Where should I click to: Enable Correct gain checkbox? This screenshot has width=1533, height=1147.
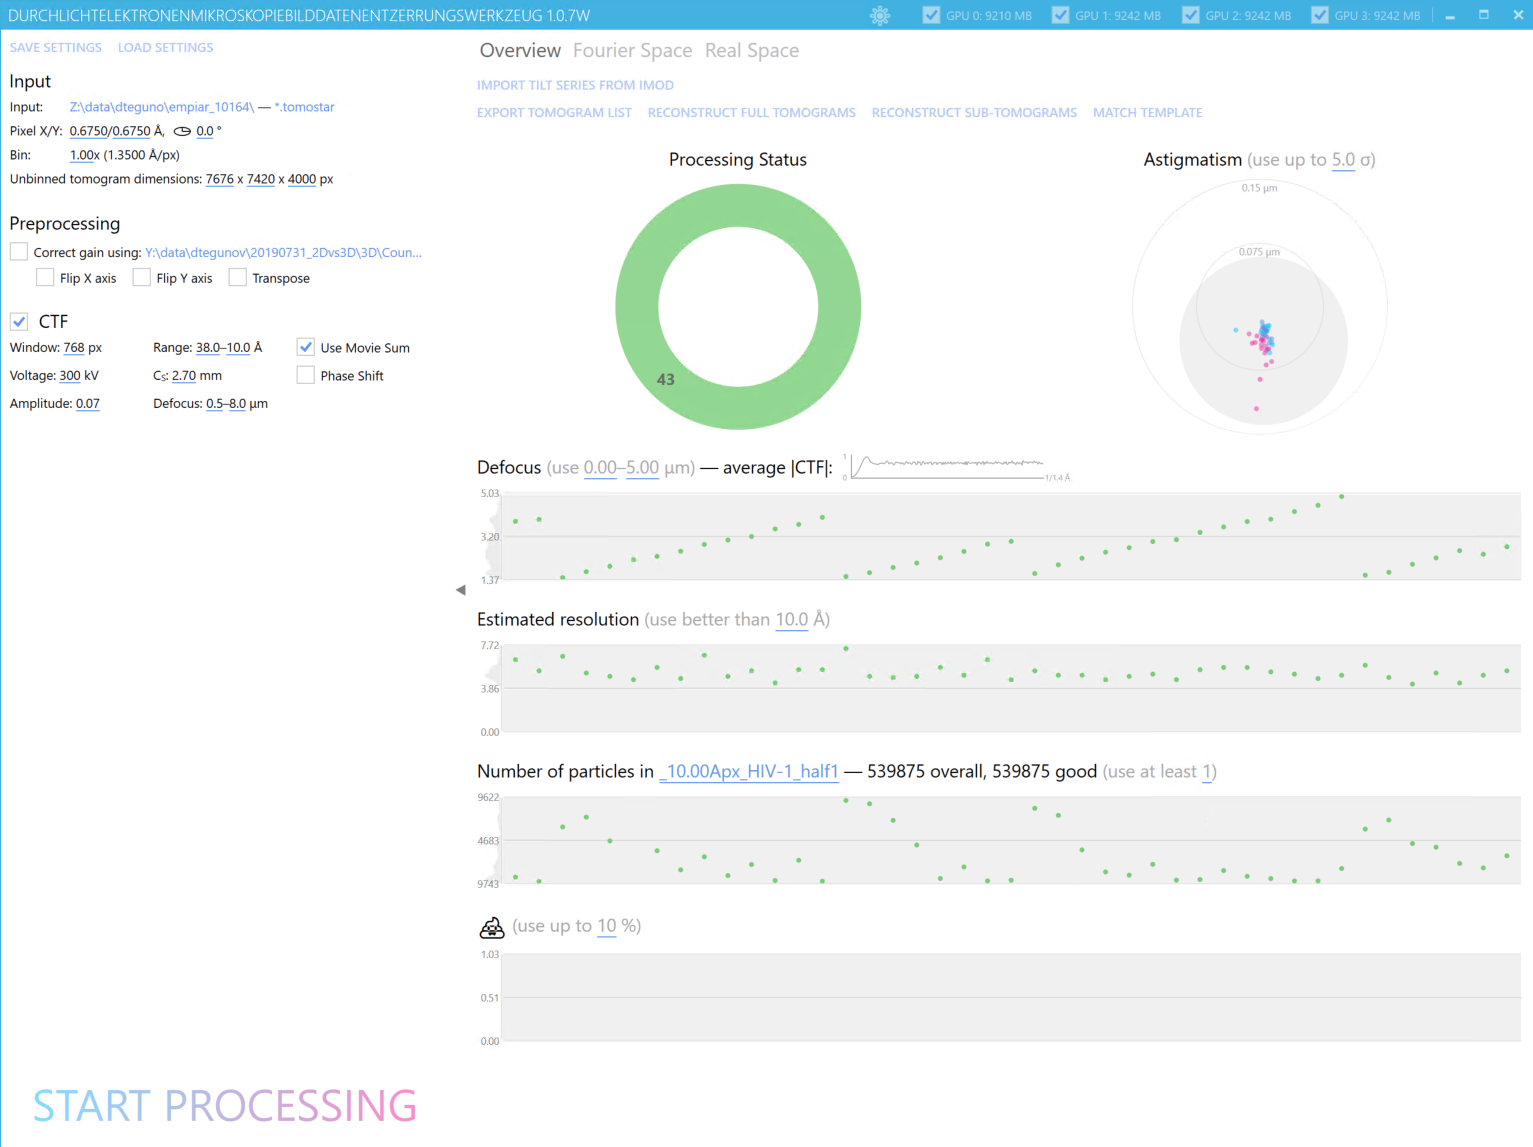coord(19,252)
